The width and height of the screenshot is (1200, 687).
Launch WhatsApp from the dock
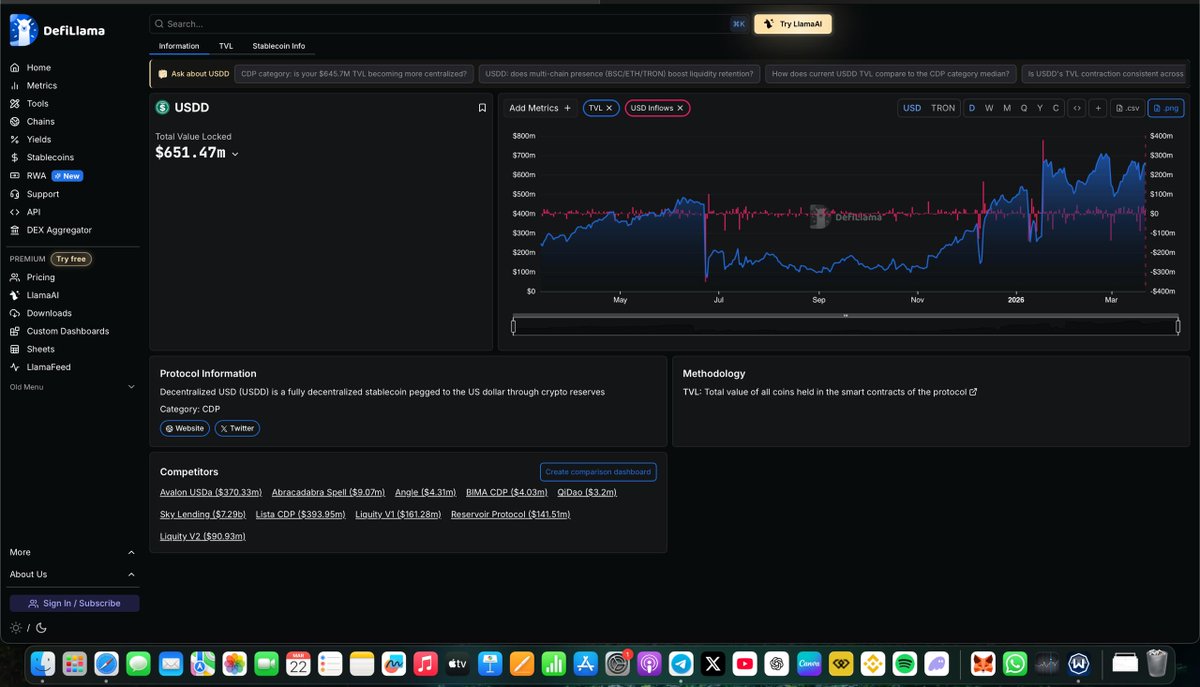1015,663
